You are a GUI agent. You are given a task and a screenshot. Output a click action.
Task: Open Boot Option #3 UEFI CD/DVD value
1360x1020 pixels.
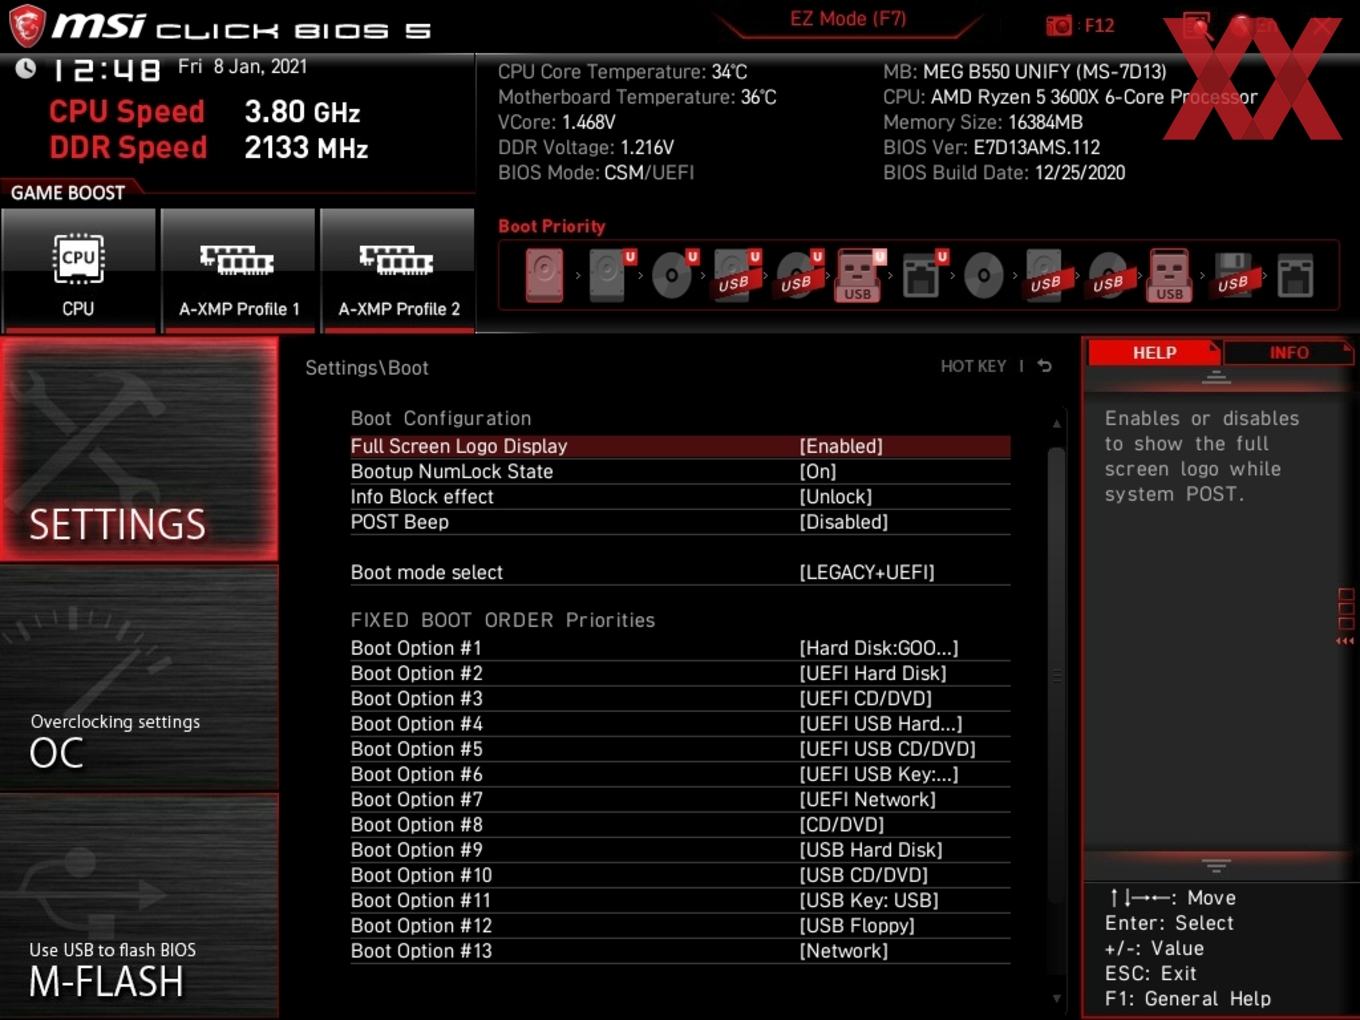tap(866, 698)
